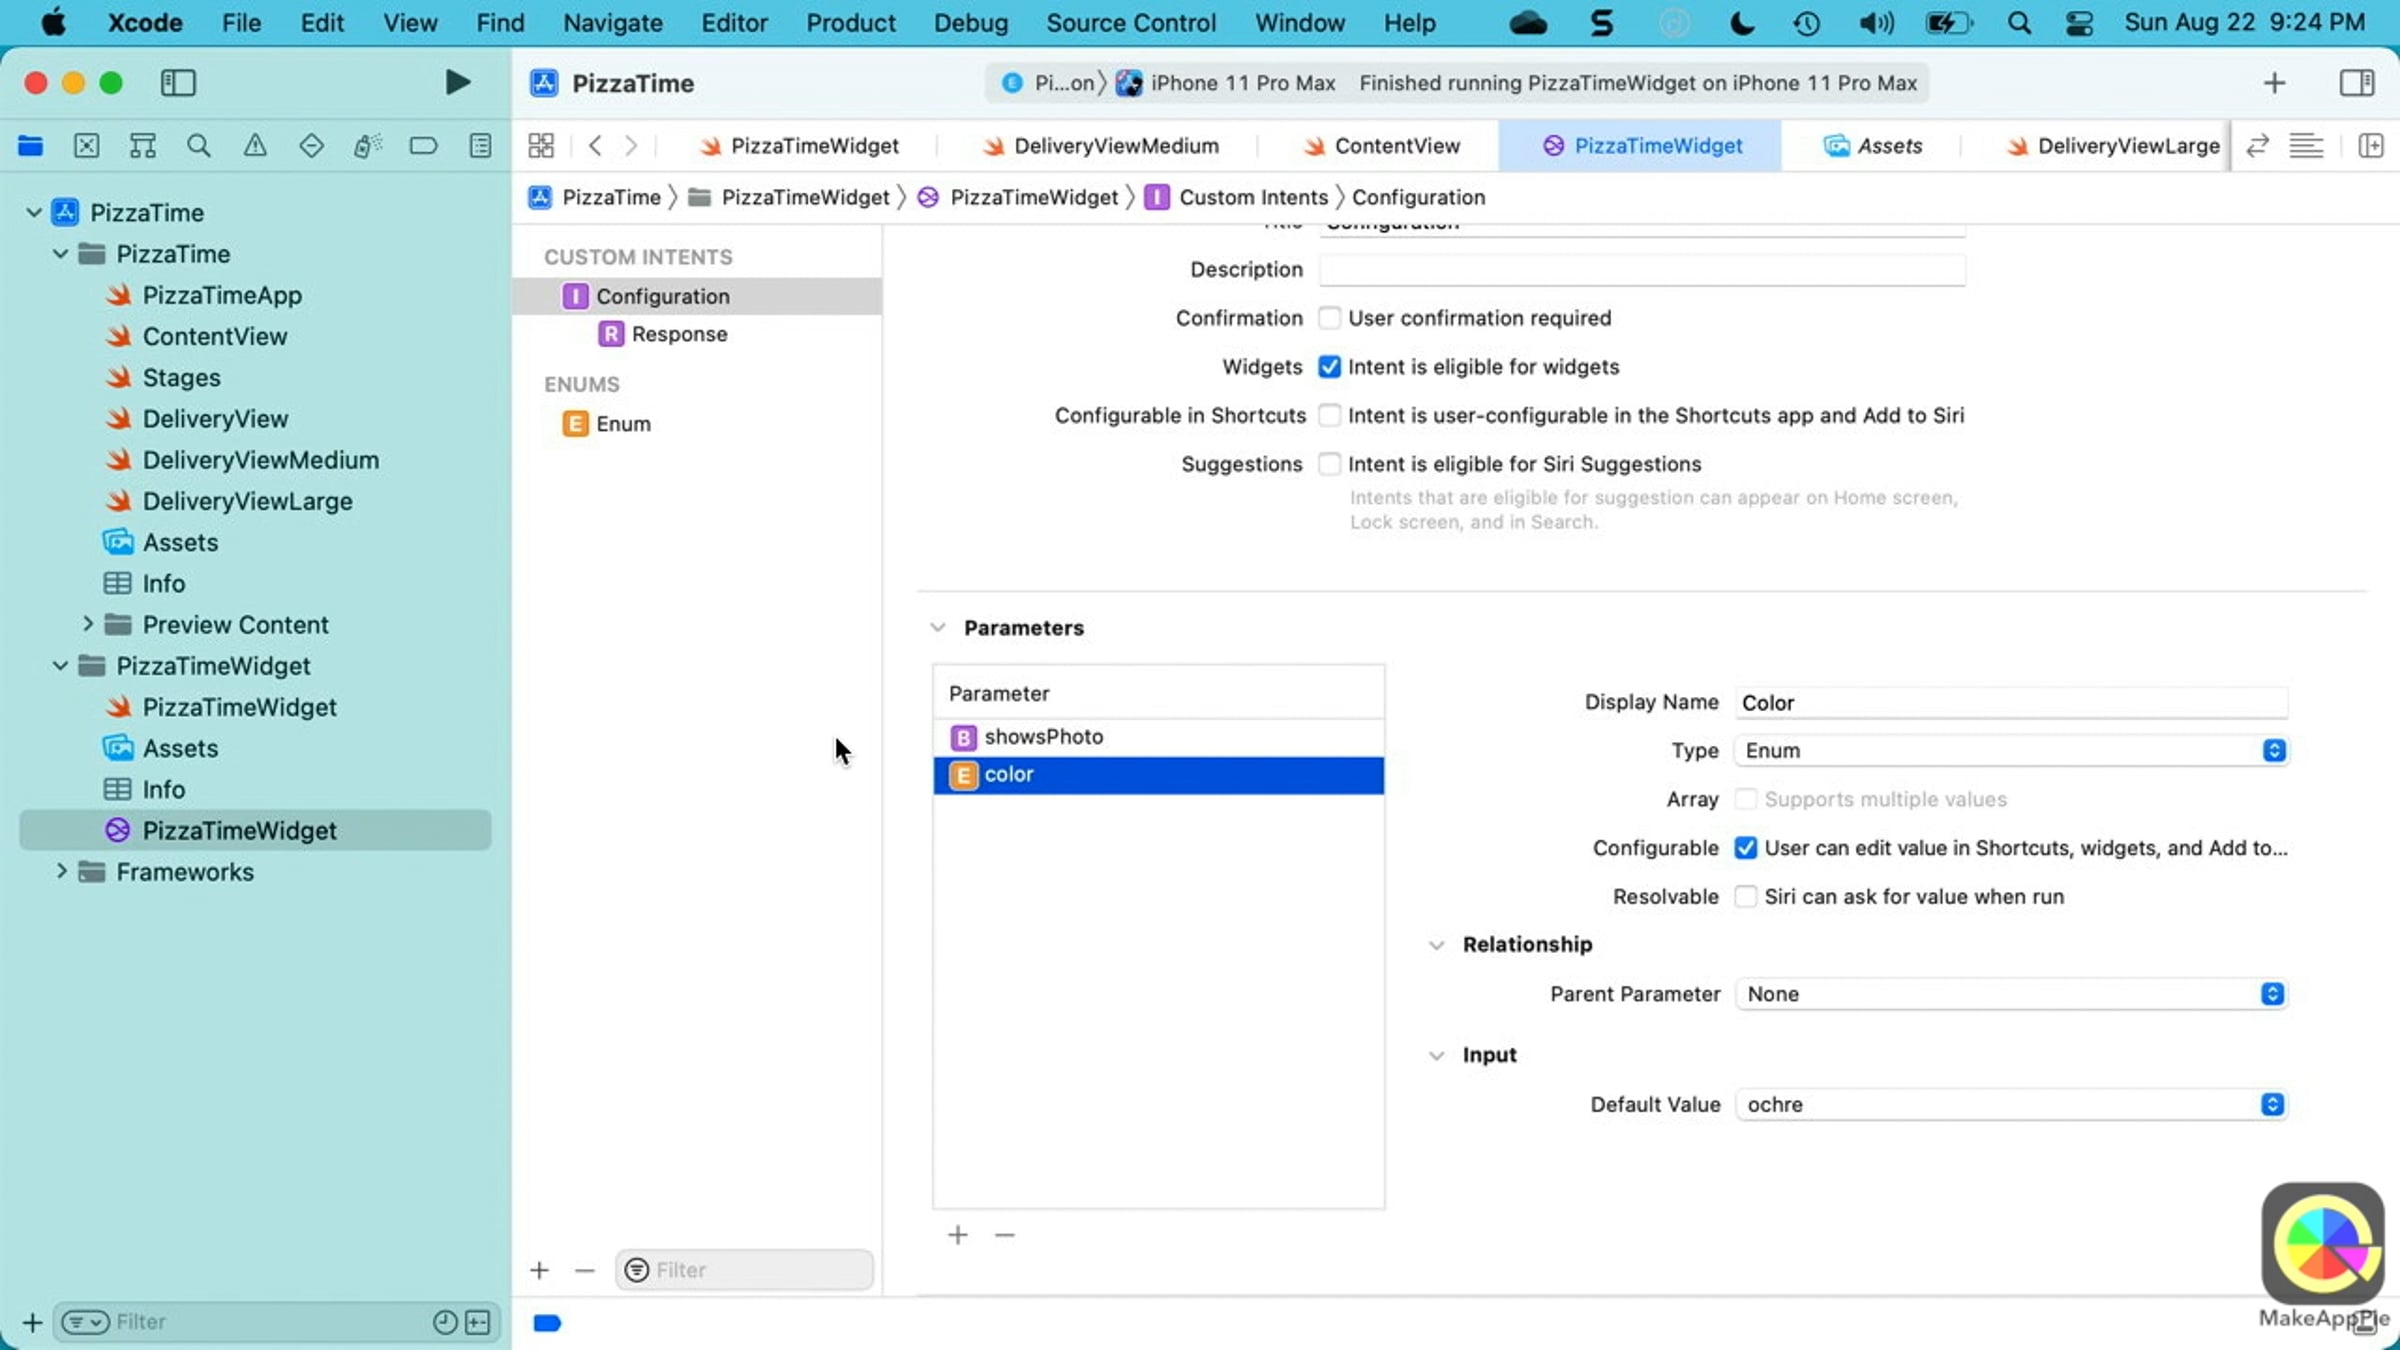Toggle source control status filter icon
2400x1350 pixels.
(478, 1322)
